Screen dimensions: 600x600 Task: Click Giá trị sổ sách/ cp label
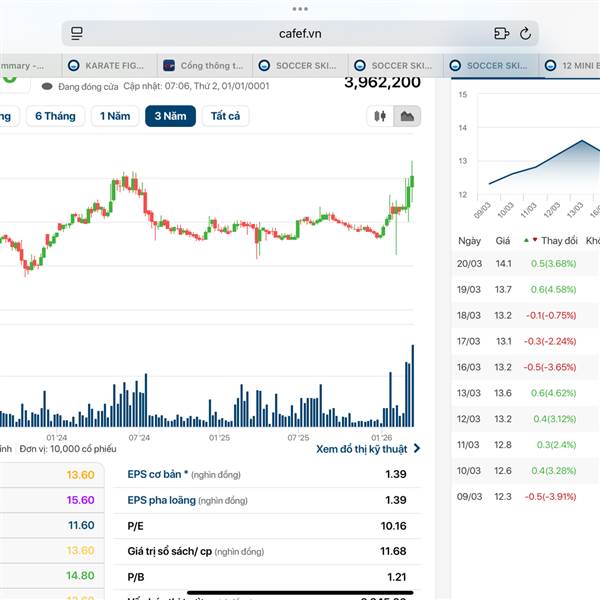pyautogui.click(x=170, y=551)
